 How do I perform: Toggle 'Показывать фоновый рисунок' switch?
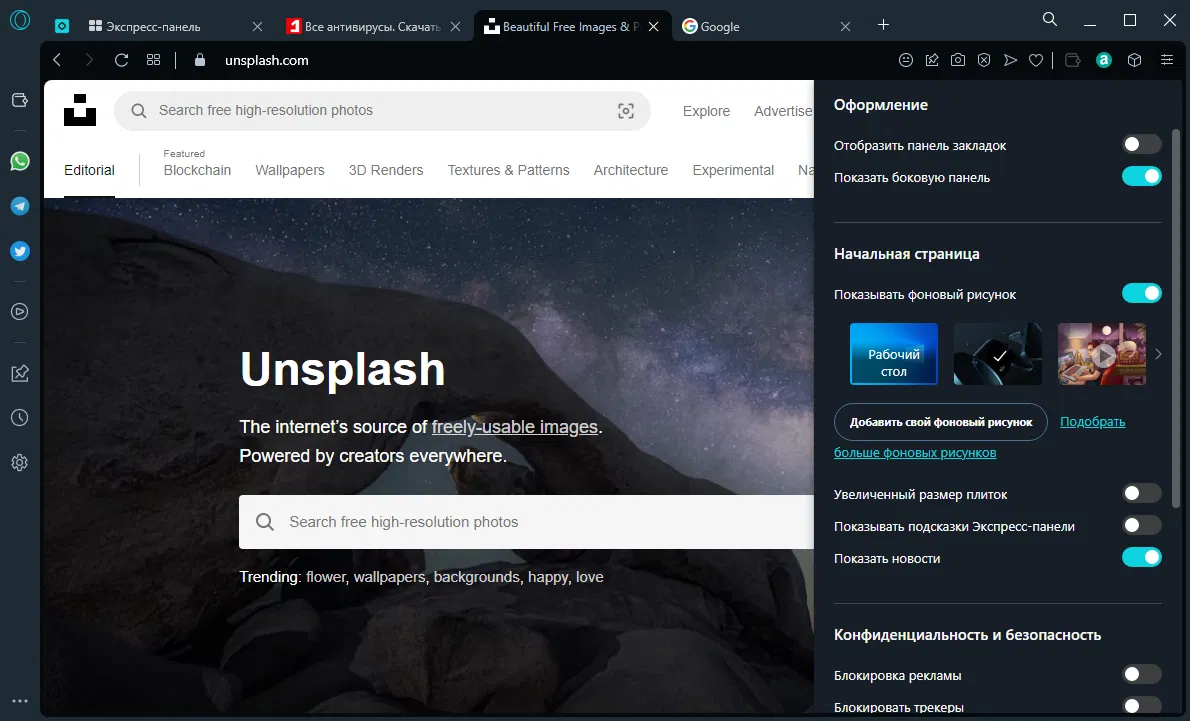pos(1141,293)
